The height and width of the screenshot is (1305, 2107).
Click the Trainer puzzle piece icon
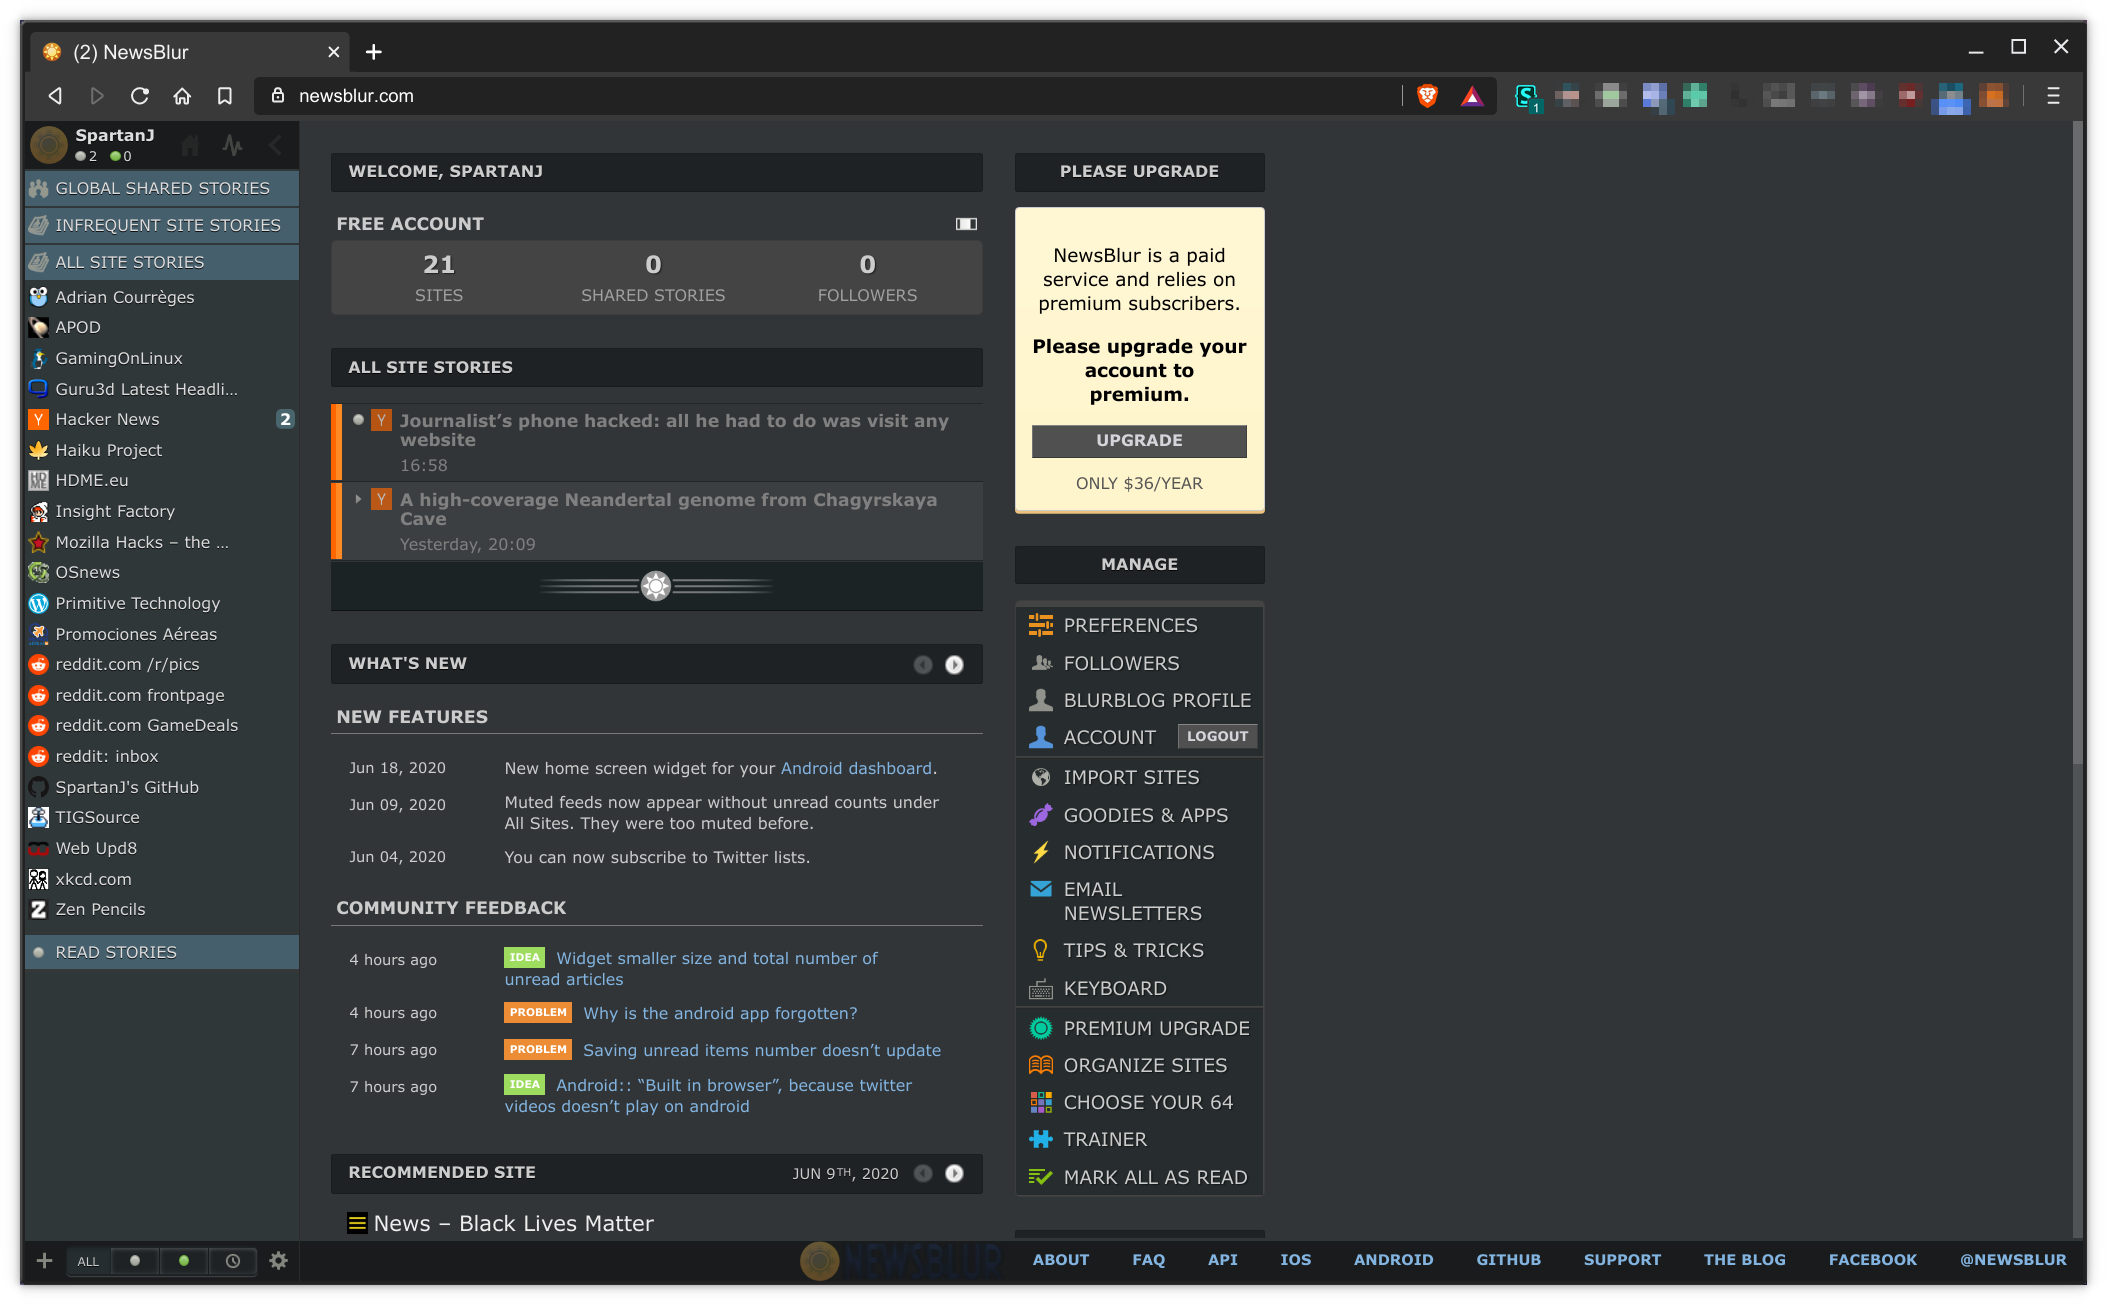pos(1040,1139)
